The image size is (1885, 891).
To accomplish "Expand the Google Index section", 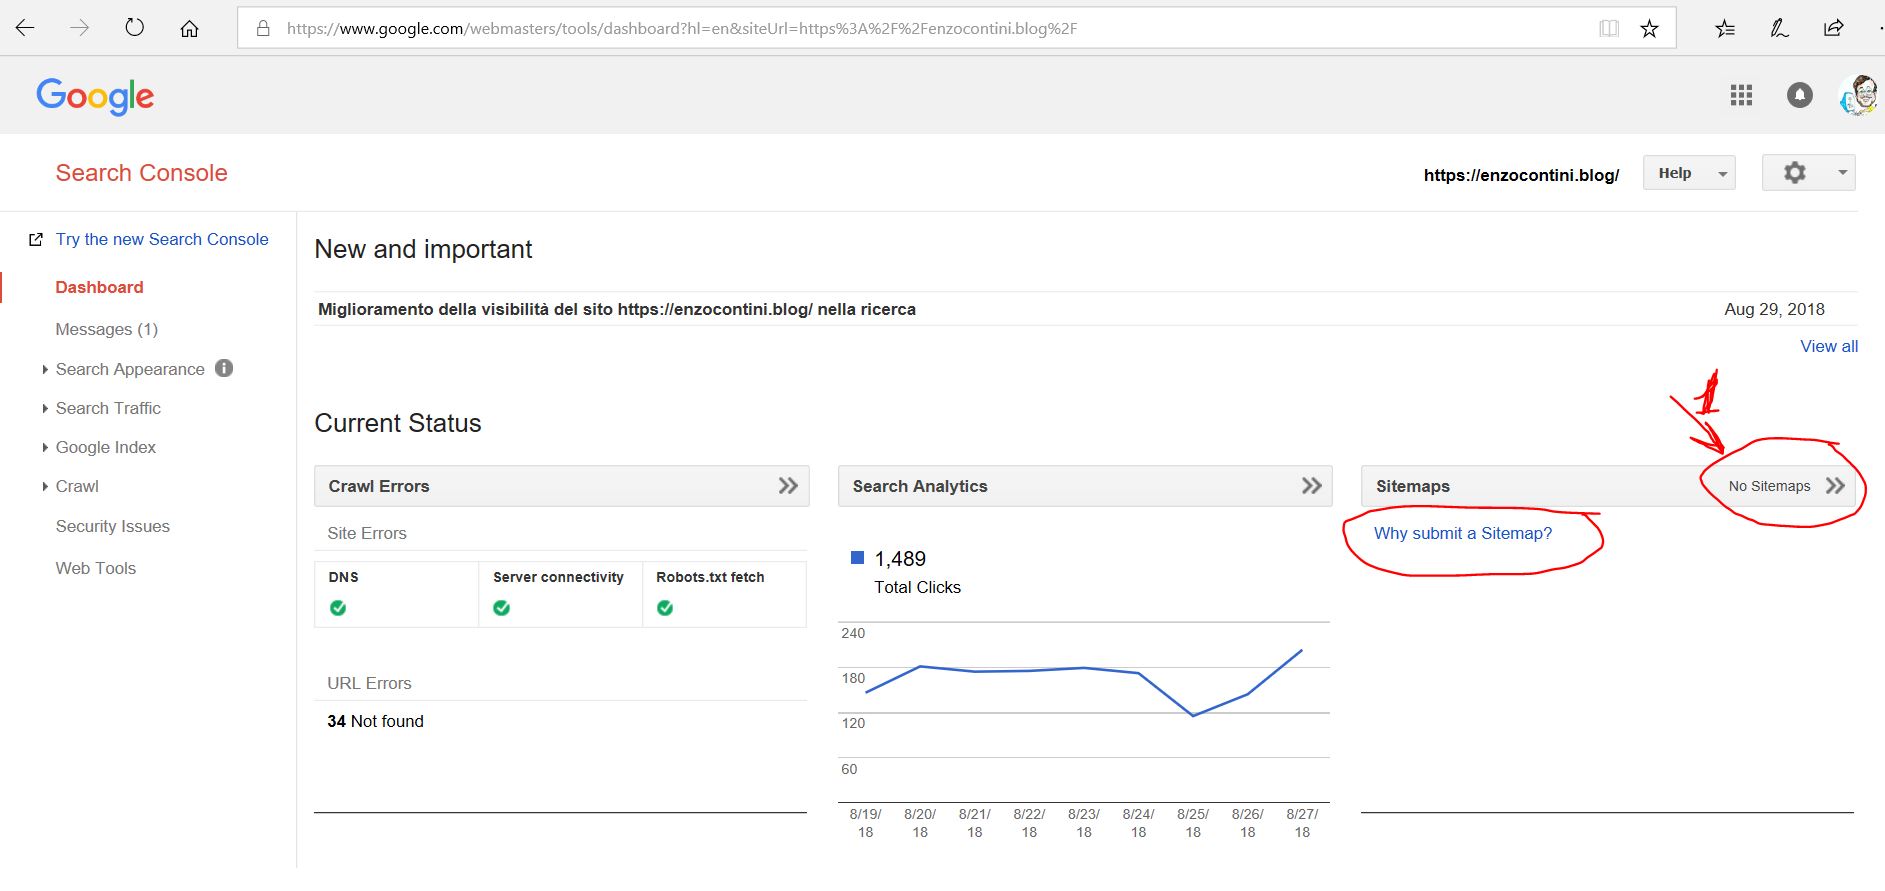I will coord(105,447).
